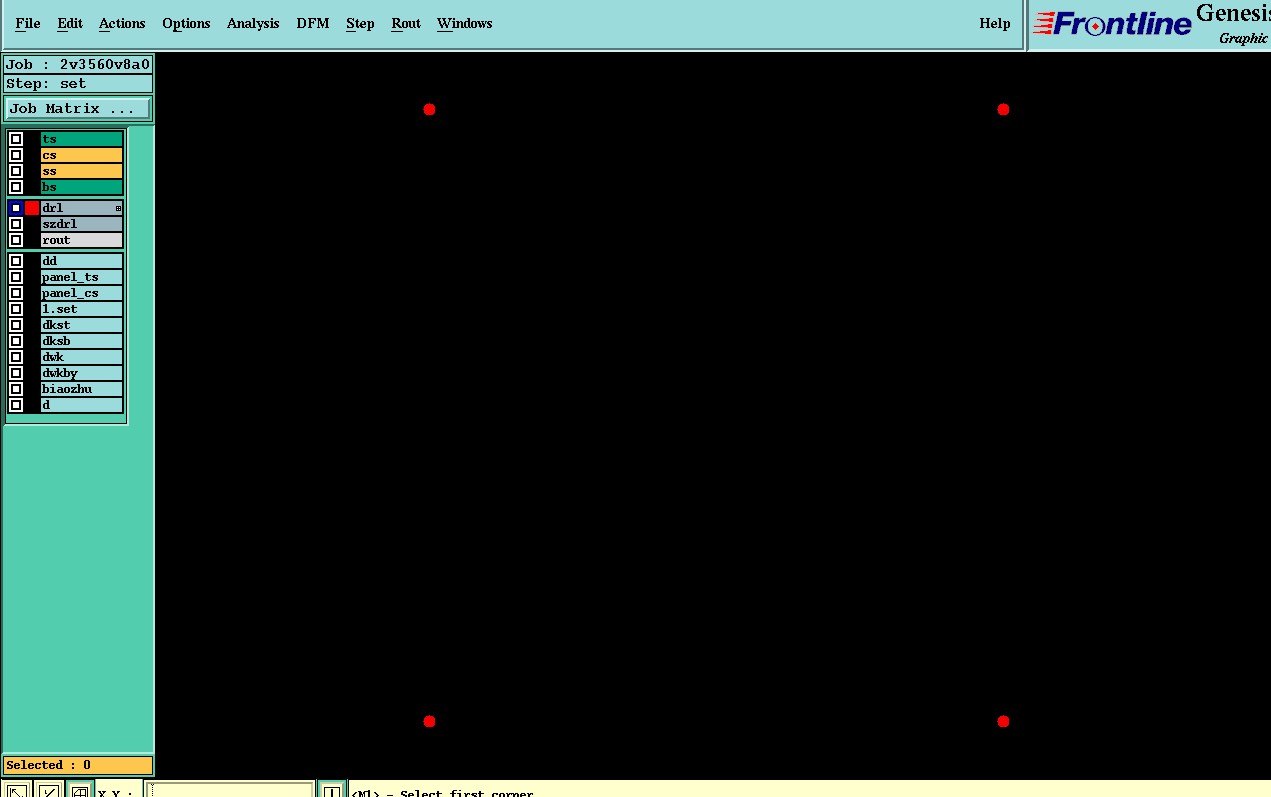Select the dwkby layer name
Screen dimensions: 1271x797
tap(82, 373)
